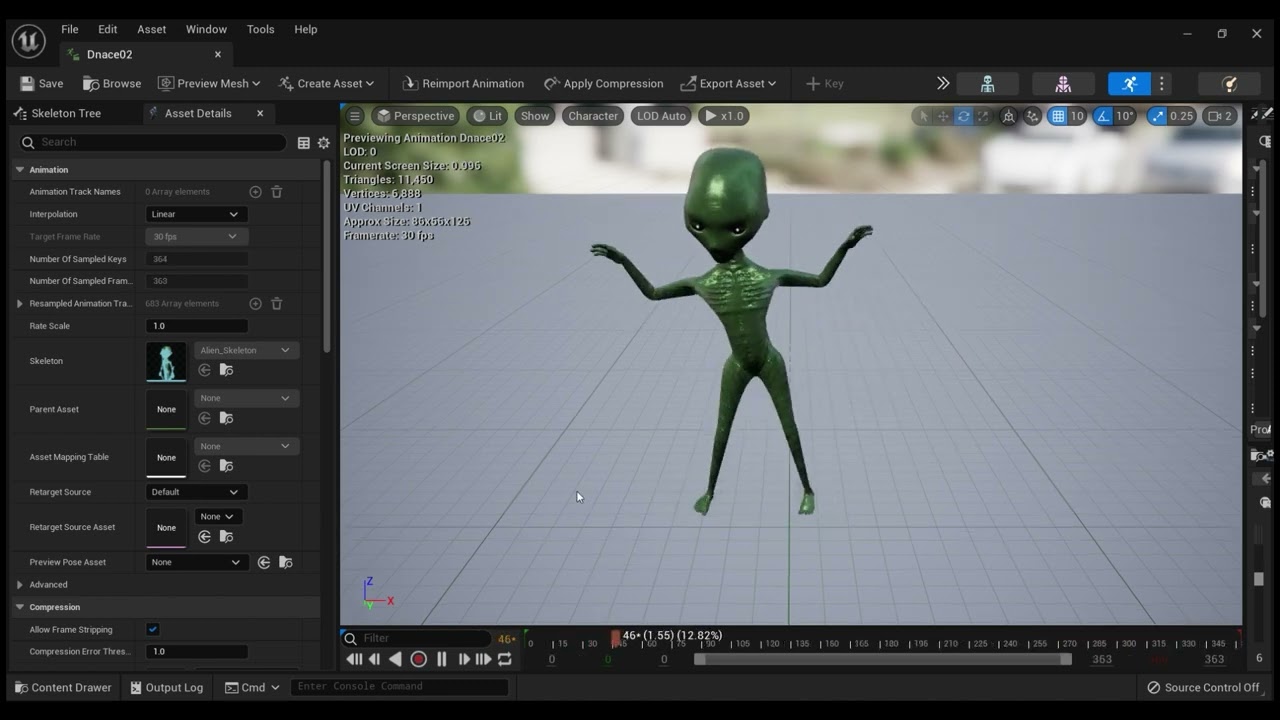Choose the Translate gizmo tool
This screenshot has width=1280, height=720.
(943, 116)
